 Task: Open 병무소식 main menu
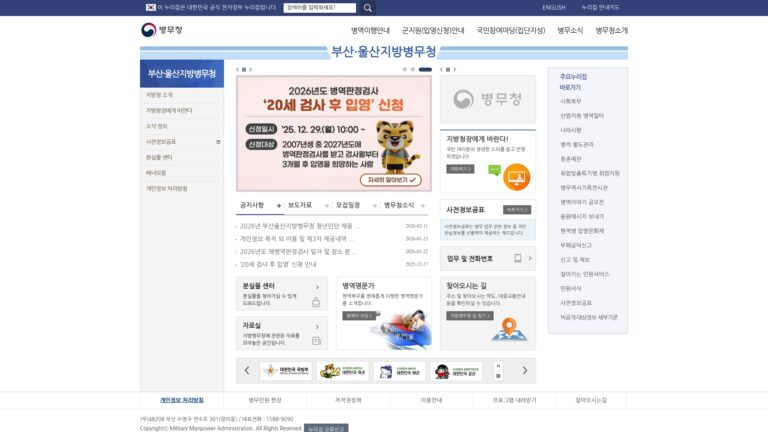[570, 30]
